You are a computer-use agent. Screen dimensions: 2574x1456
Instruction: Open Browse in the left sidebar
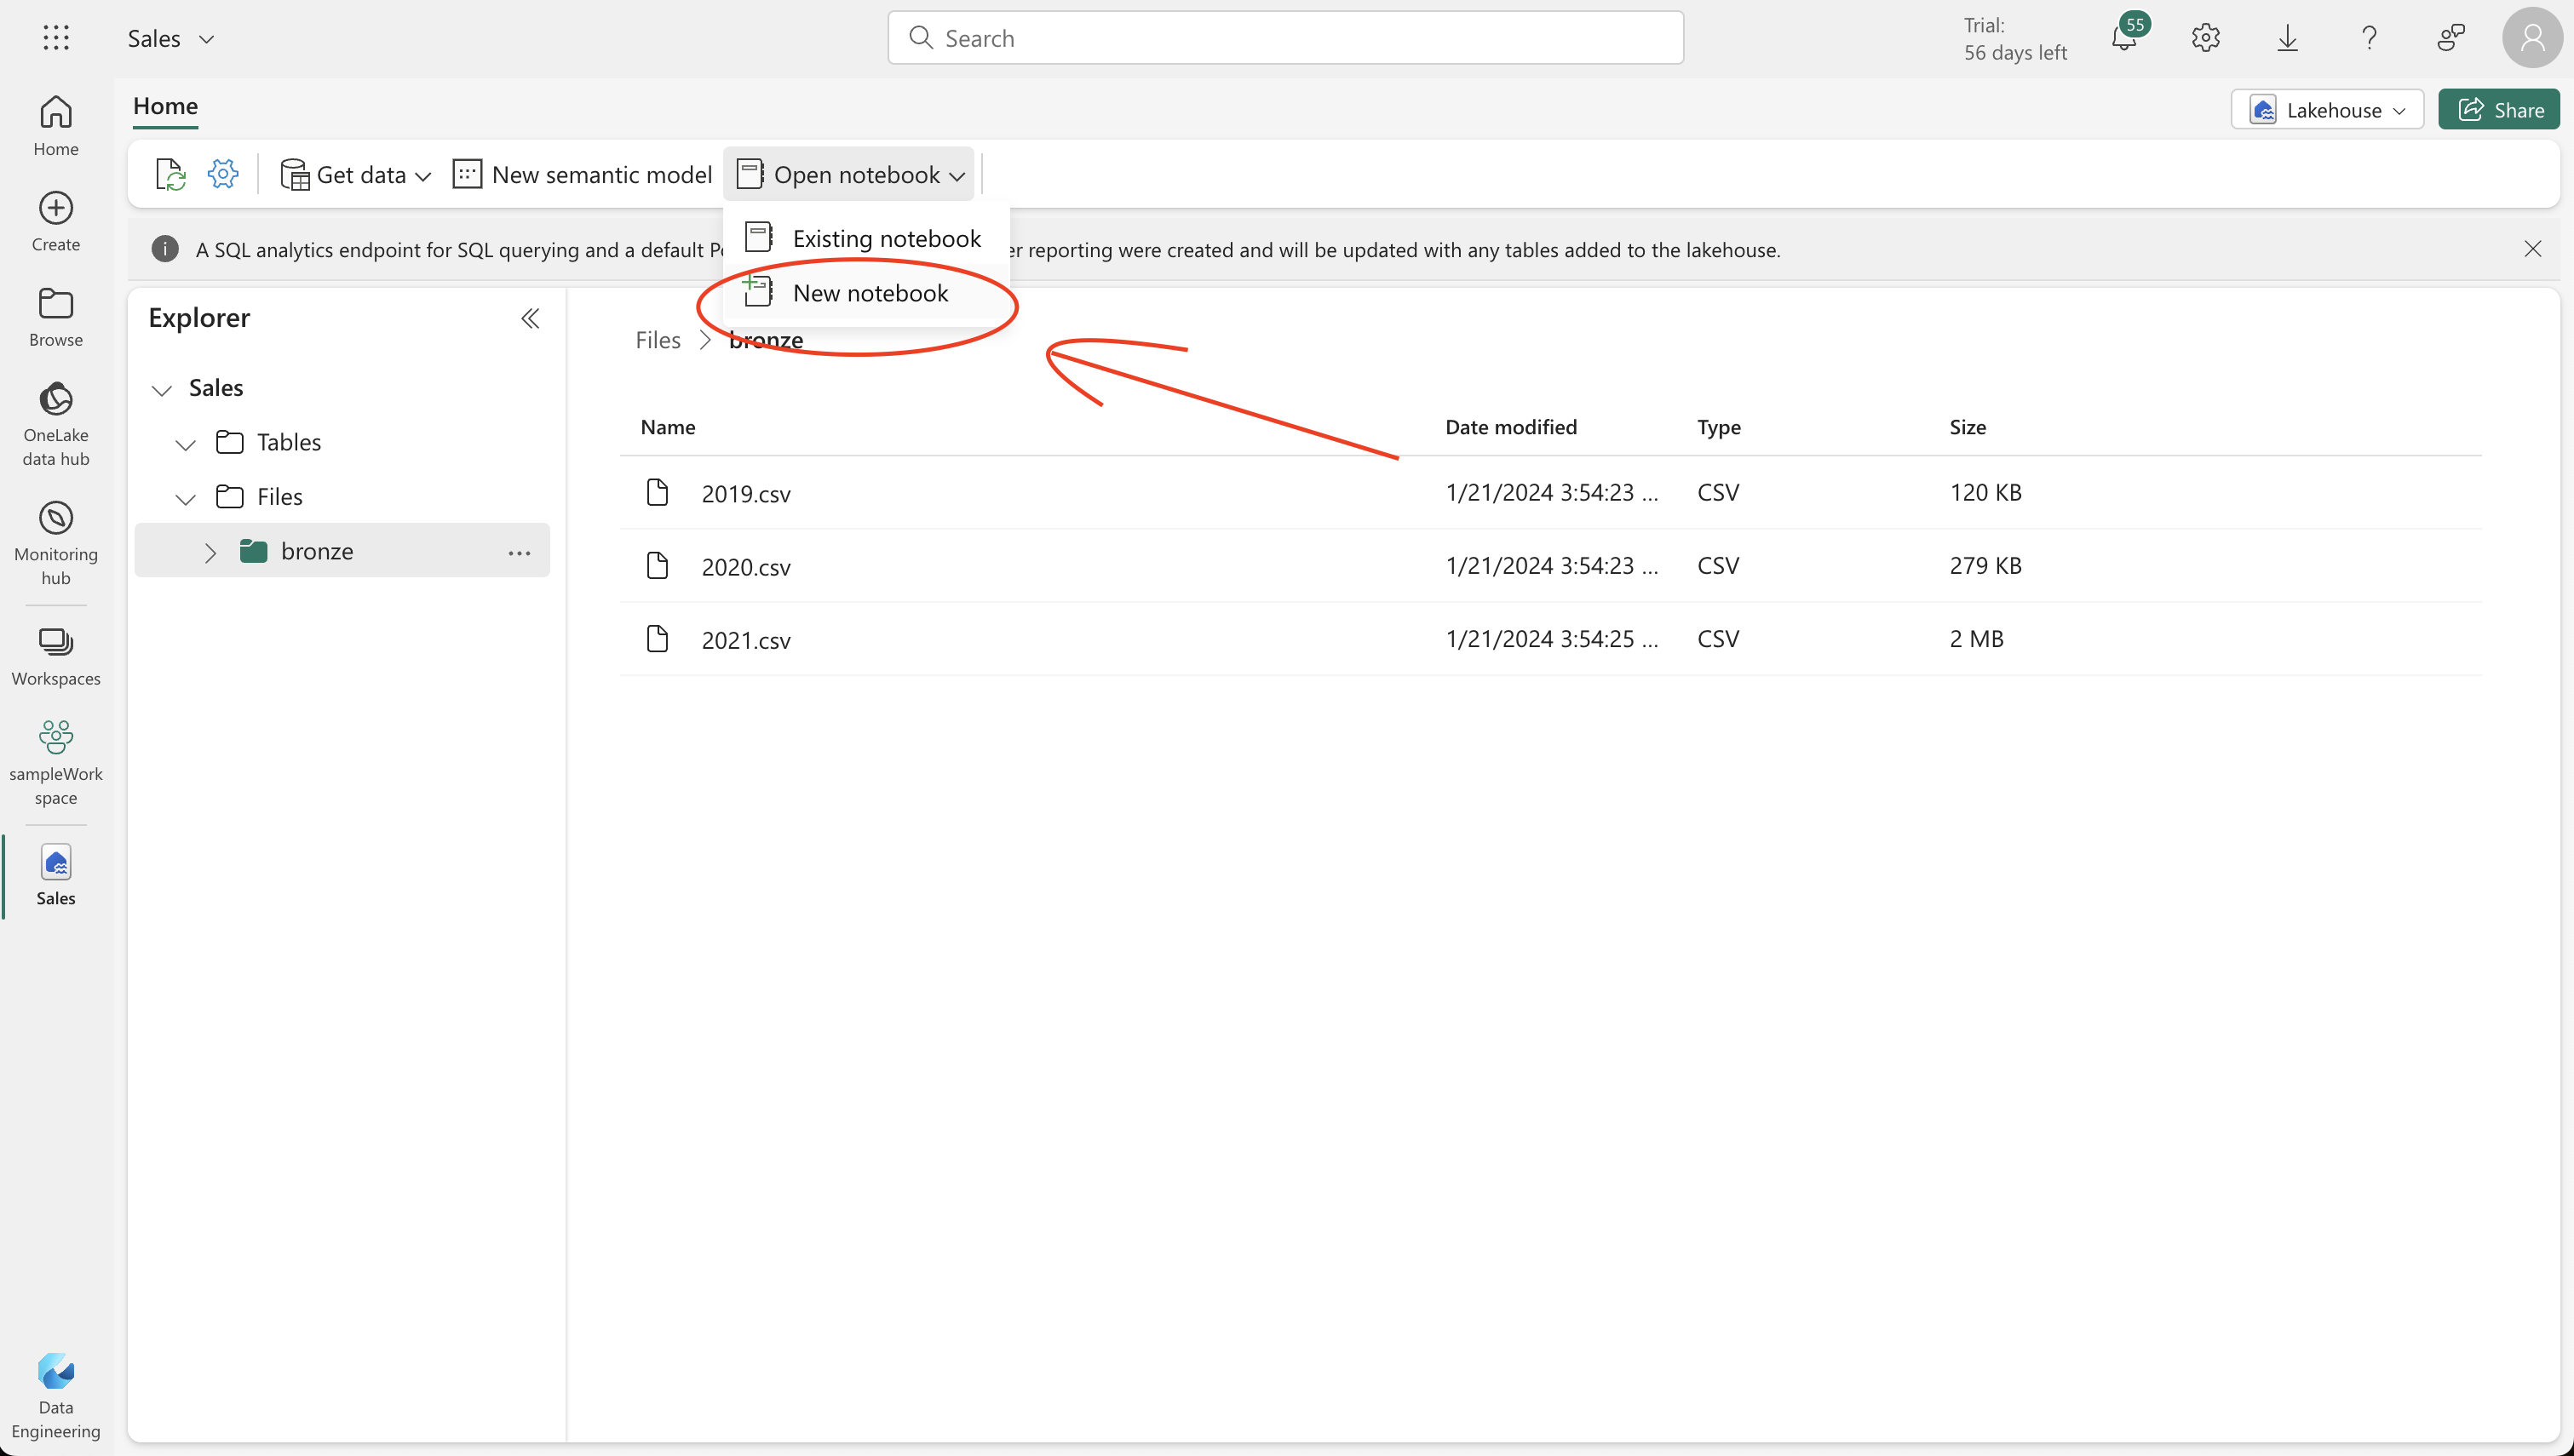tap(56, 317)
